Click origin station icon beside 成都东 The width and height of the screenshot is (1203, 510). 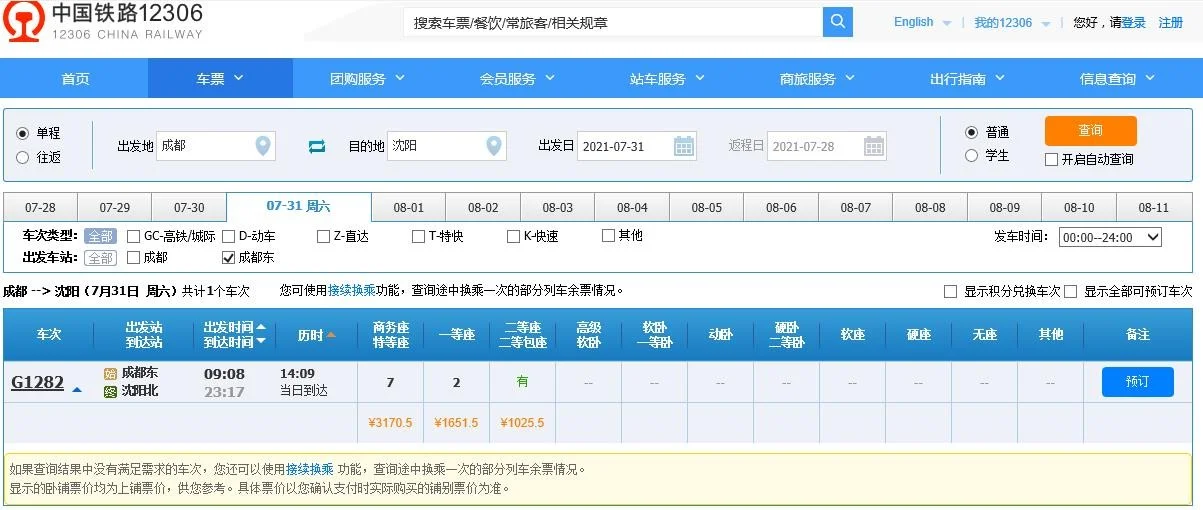tap(110, 373)
